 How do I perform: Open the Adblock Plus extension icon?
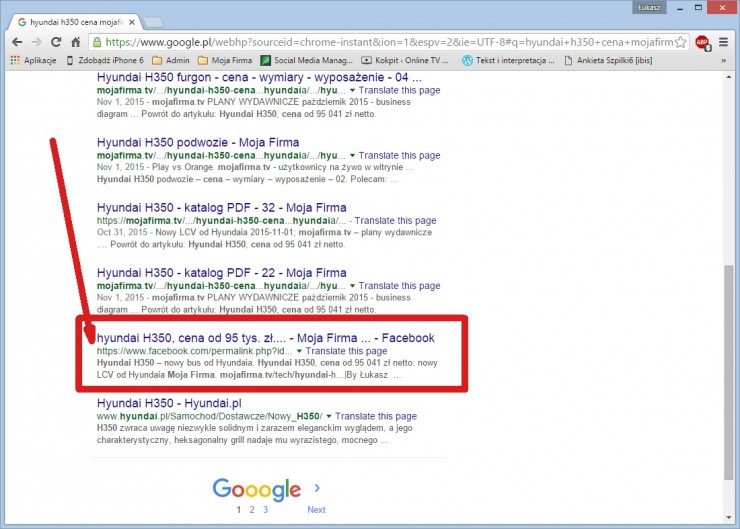coord(702,42)
